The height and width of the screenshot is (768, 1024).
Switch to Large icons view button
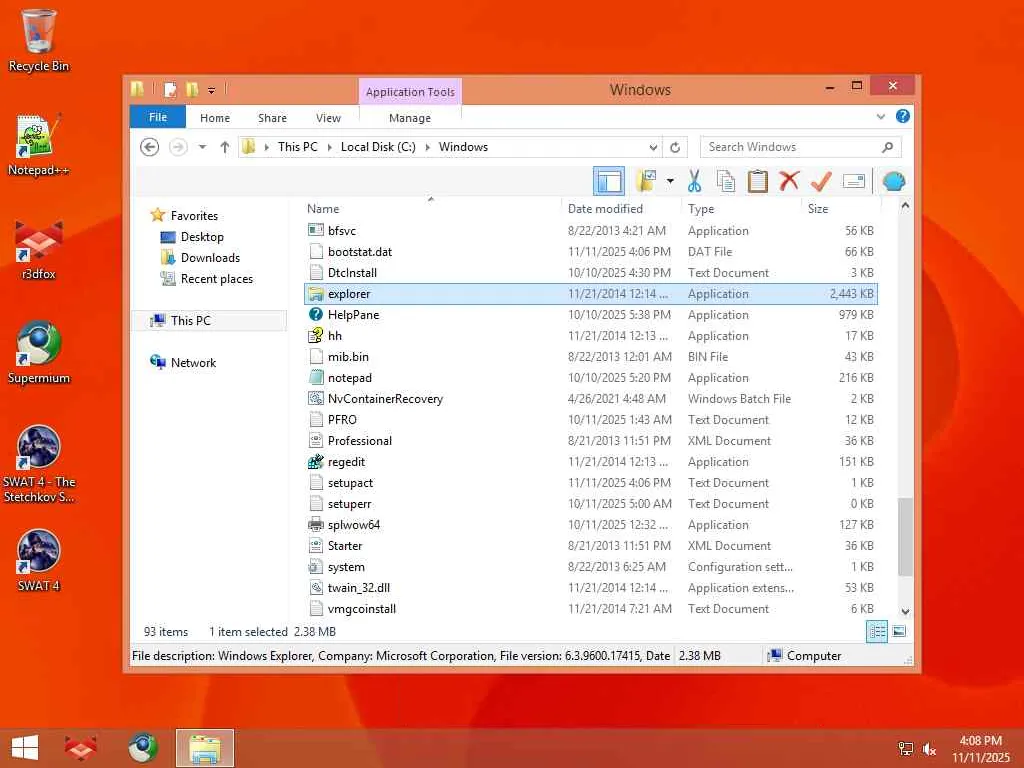[899, 632]
